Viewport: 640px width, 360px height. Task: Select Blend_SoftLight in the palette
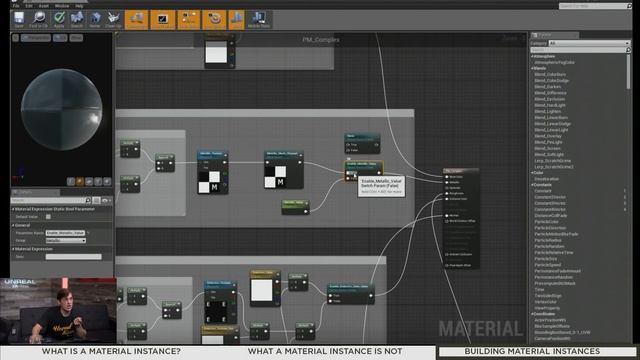coord(549,154)
